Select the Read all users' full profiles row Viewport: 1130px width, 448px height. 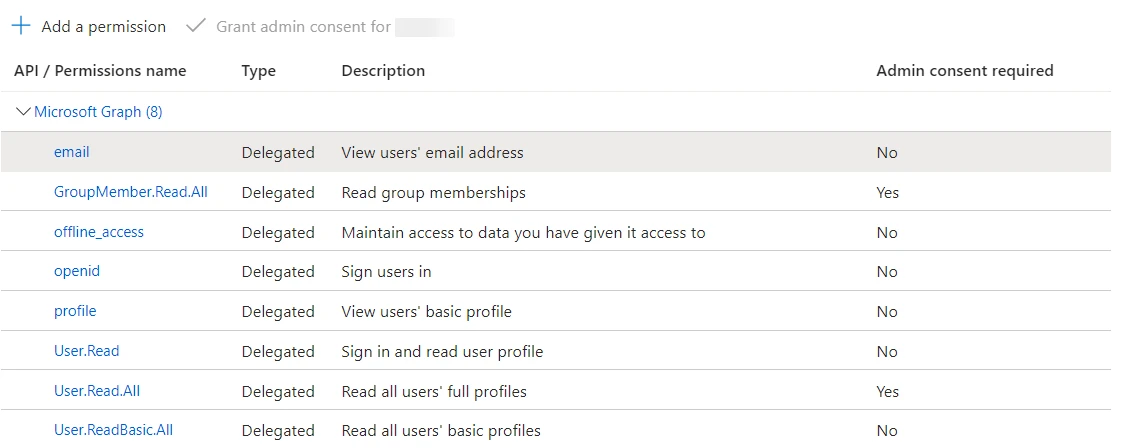tap(556, 390)
